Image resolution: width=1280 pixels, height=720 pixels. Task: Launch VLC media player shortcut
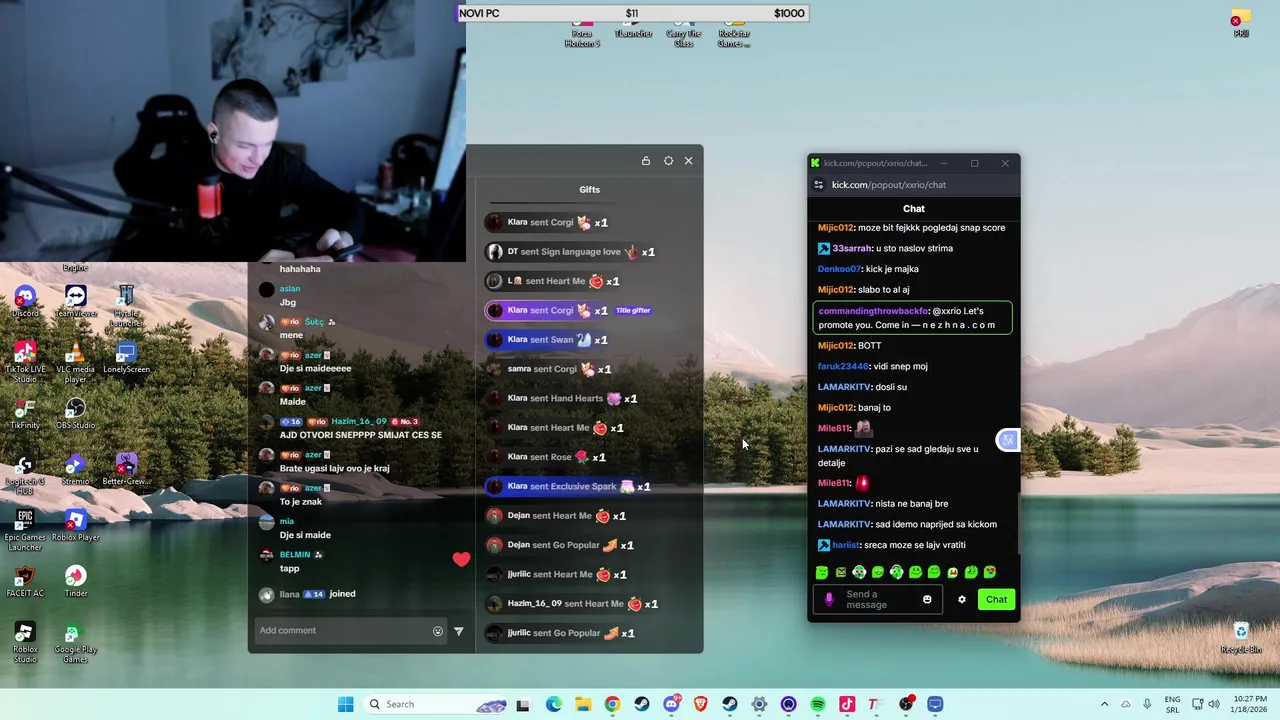(x=75, y=360)
